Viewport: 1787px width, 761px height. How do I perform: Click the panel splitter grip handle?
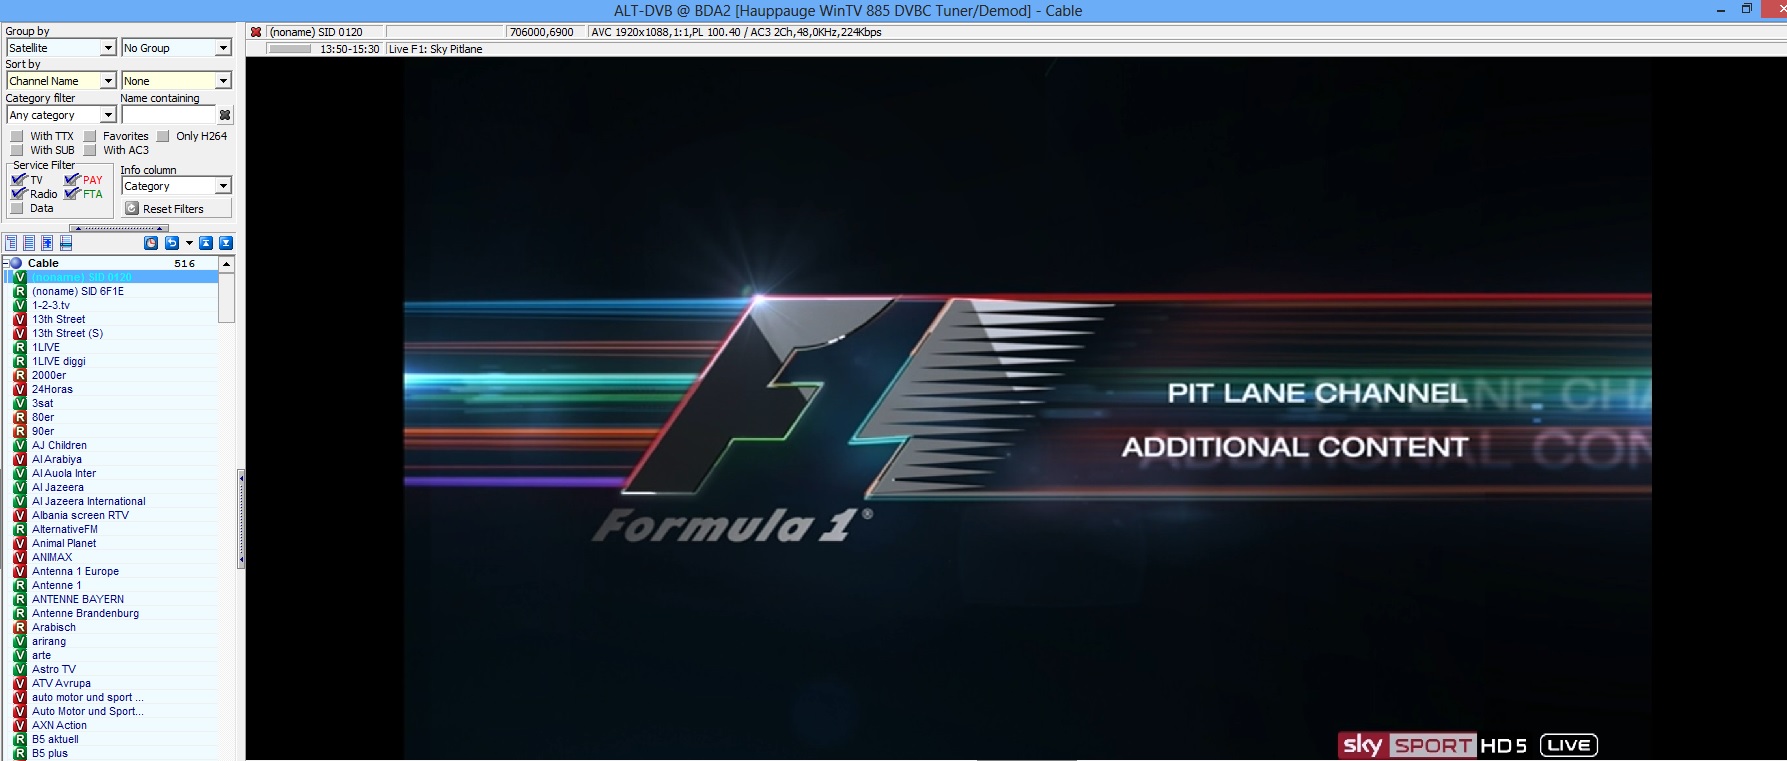[x=241, y=519]
